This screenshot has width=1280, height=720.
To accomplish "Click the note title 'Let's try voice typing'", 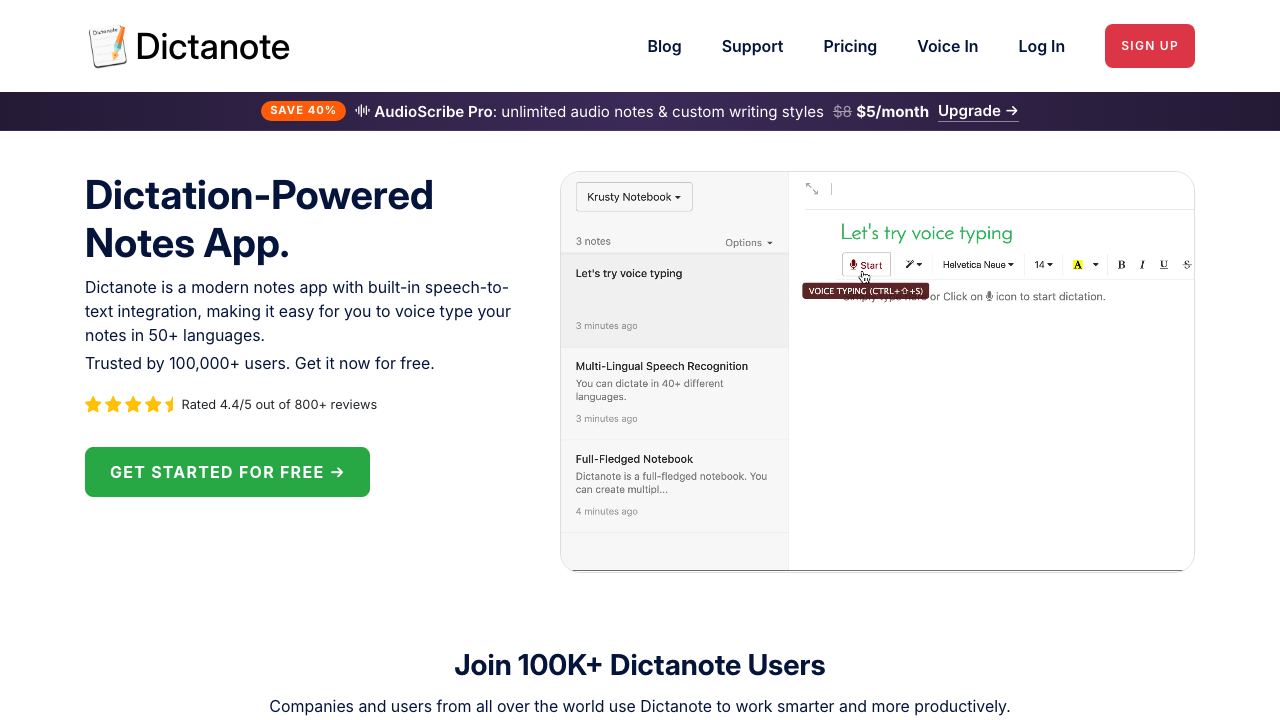I will 926,233.
